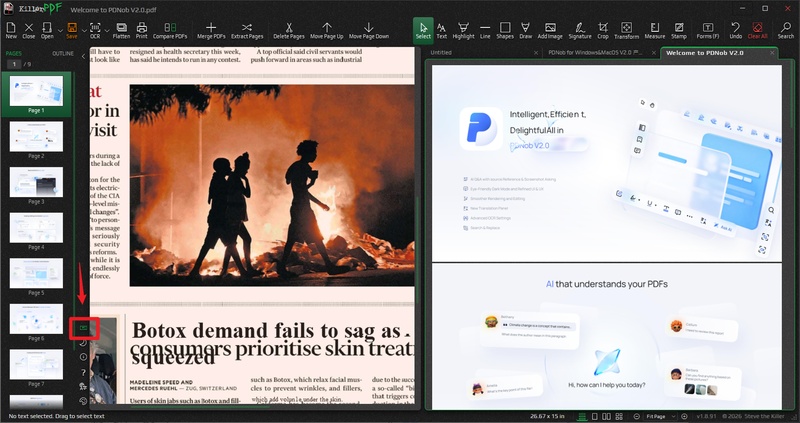Screen dimensions: 800x423
Task: Zoom in with the plus icon
Action: click(684, 416)
